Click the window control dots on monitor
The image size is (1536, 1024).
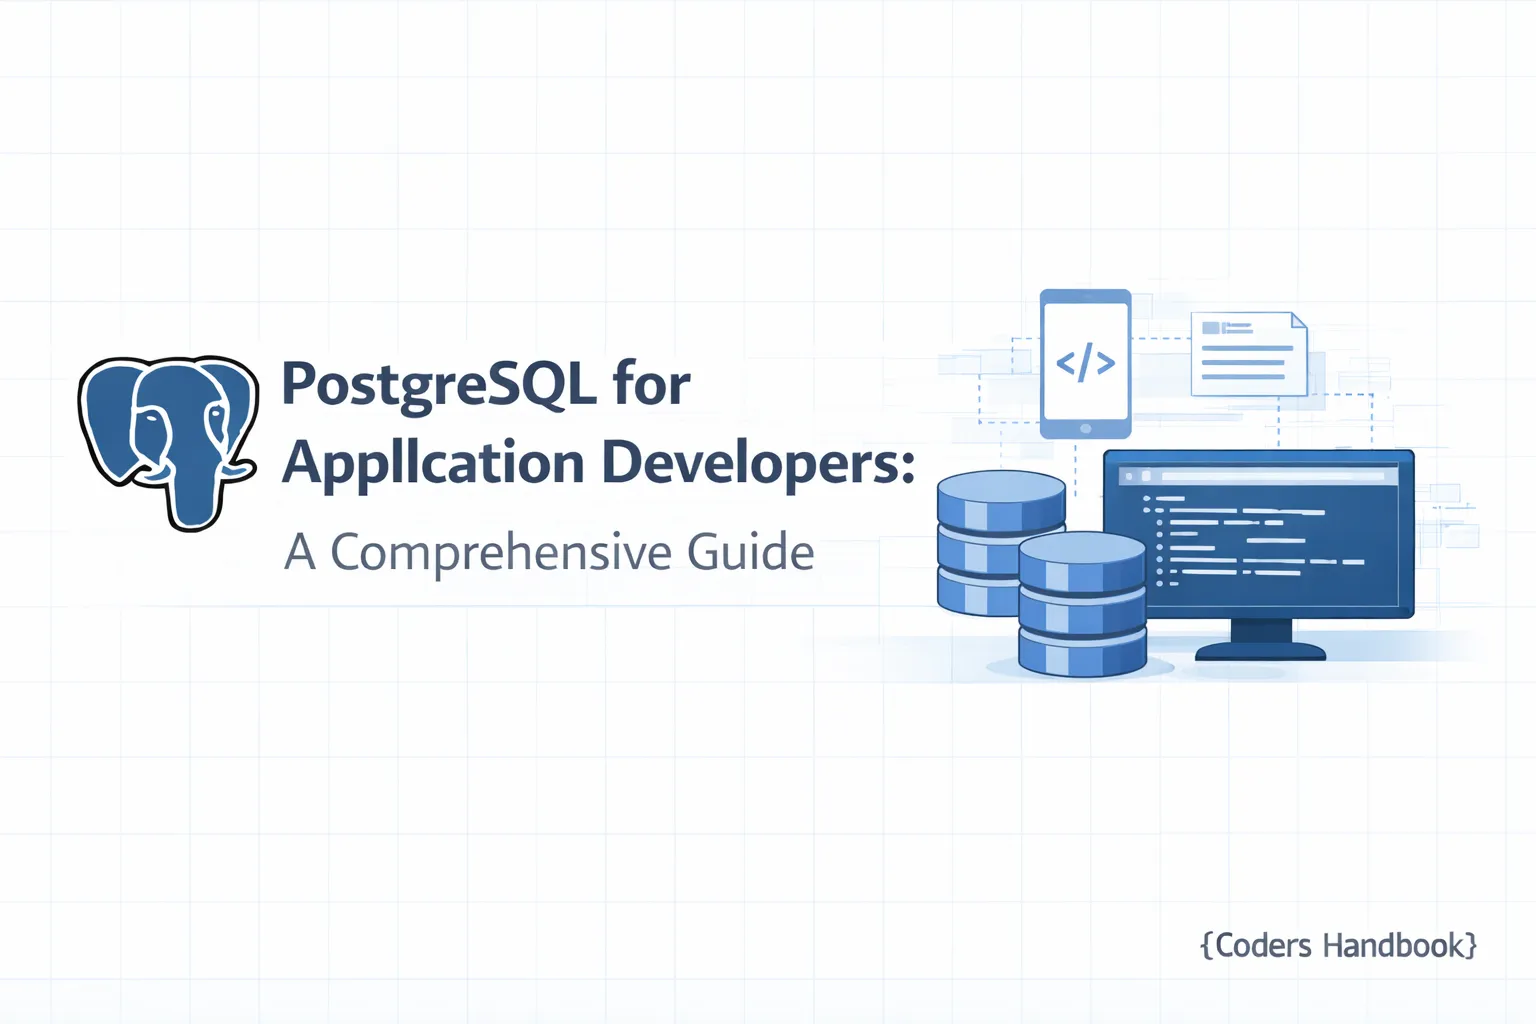coord(1138,477)
